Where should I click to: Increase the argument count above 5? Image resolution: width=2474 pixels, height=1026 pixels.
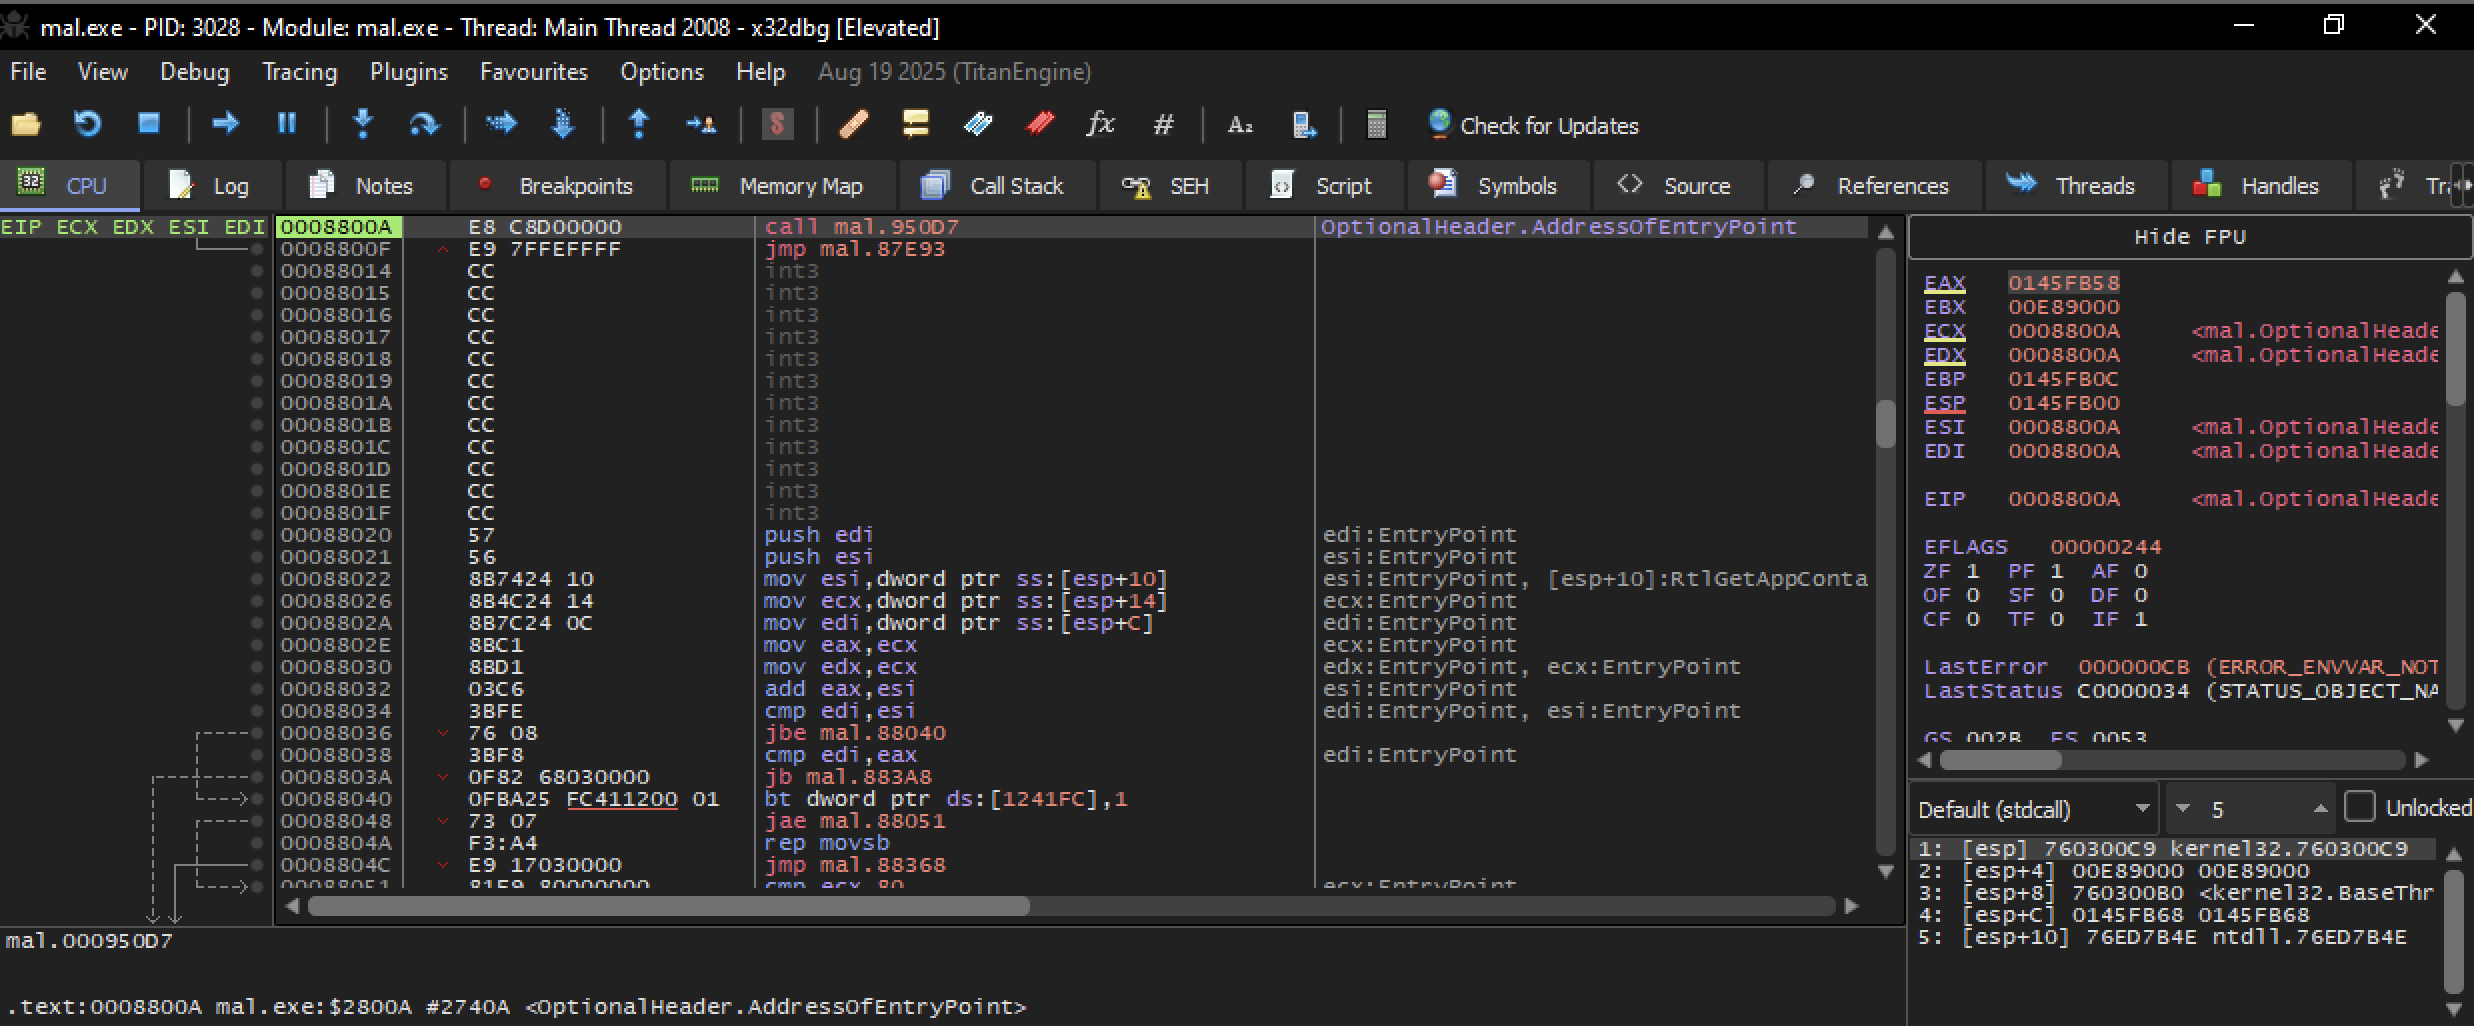coord(2320,808)
